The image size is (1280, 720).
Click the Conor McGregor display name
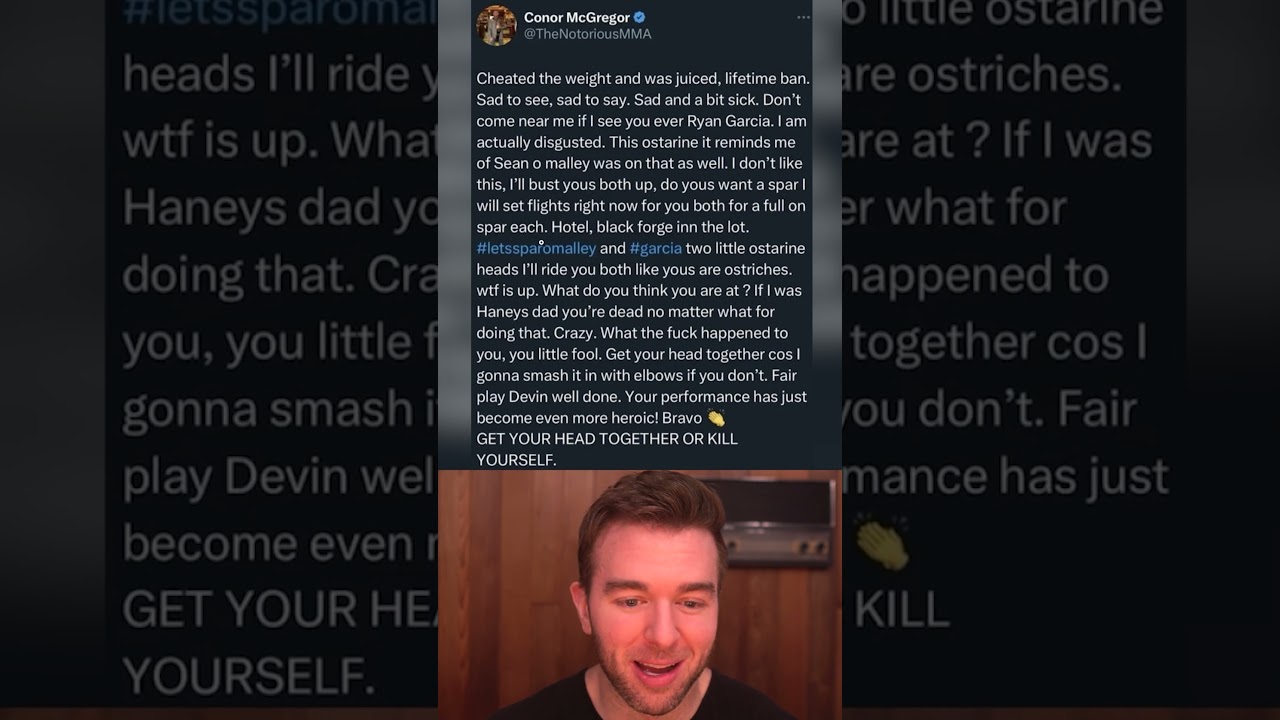tap(577, 17)
